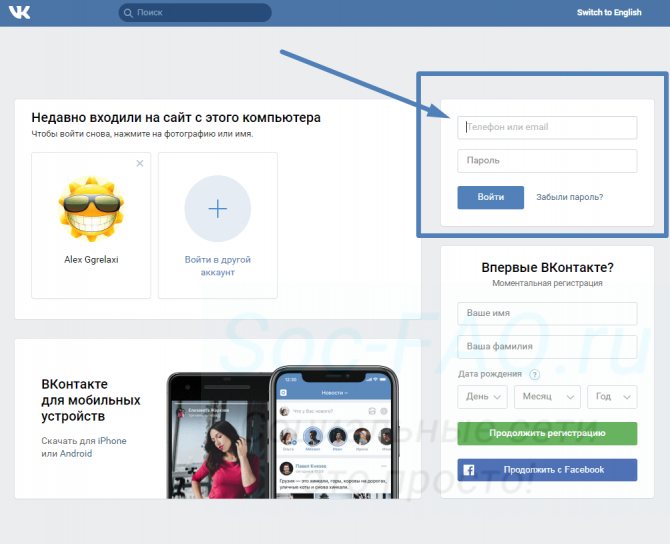Focus the Поиск search field
Screen dimensions: 670x544
(x=195, y=13)
